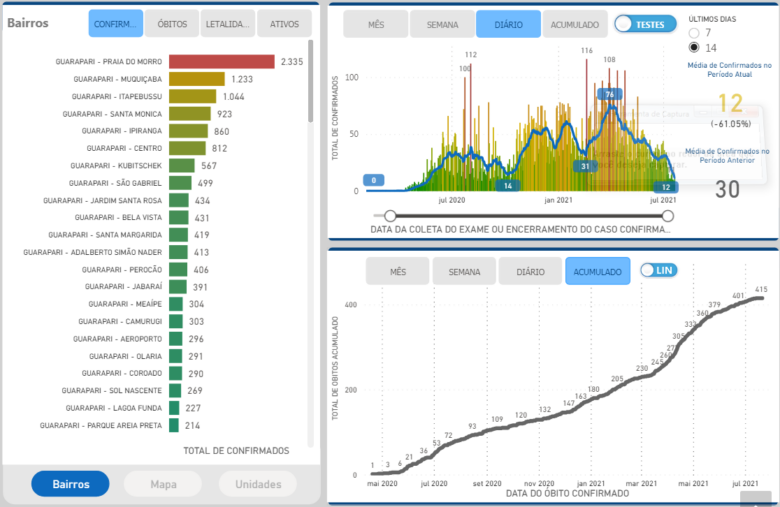Open the LETALIDA... tab

pyautogui.click(x=228, y=24)
